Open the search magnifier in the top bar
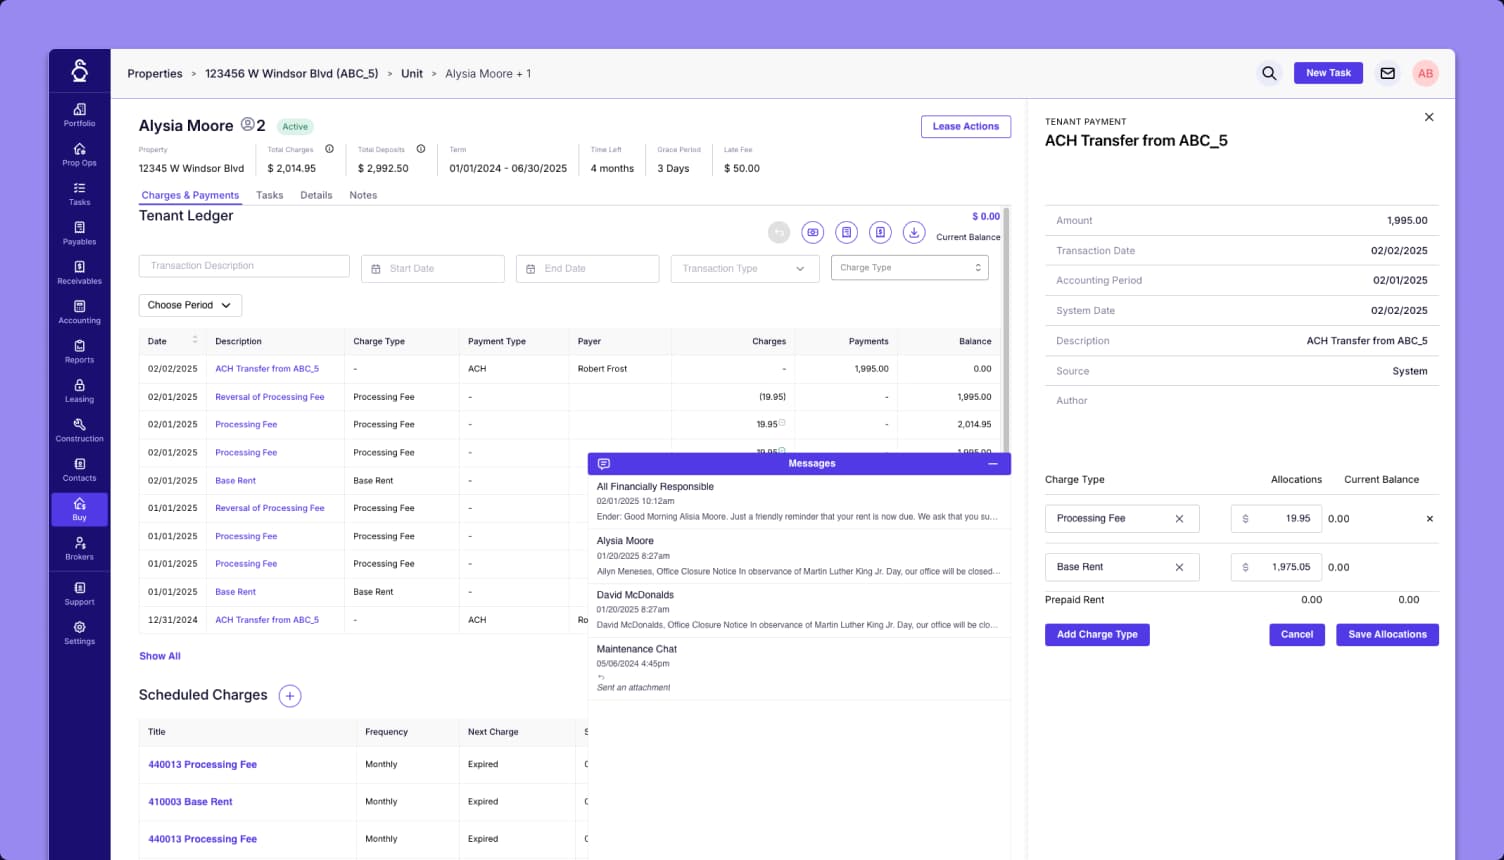 pos(1268,73)
